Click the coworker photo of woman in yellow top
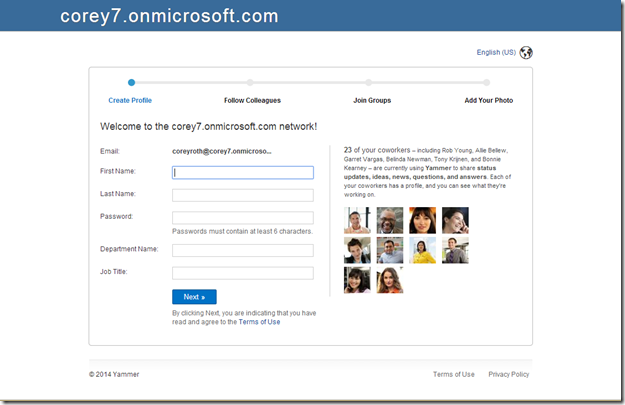This screenshot has height=405, width=625. pos(423,250)
